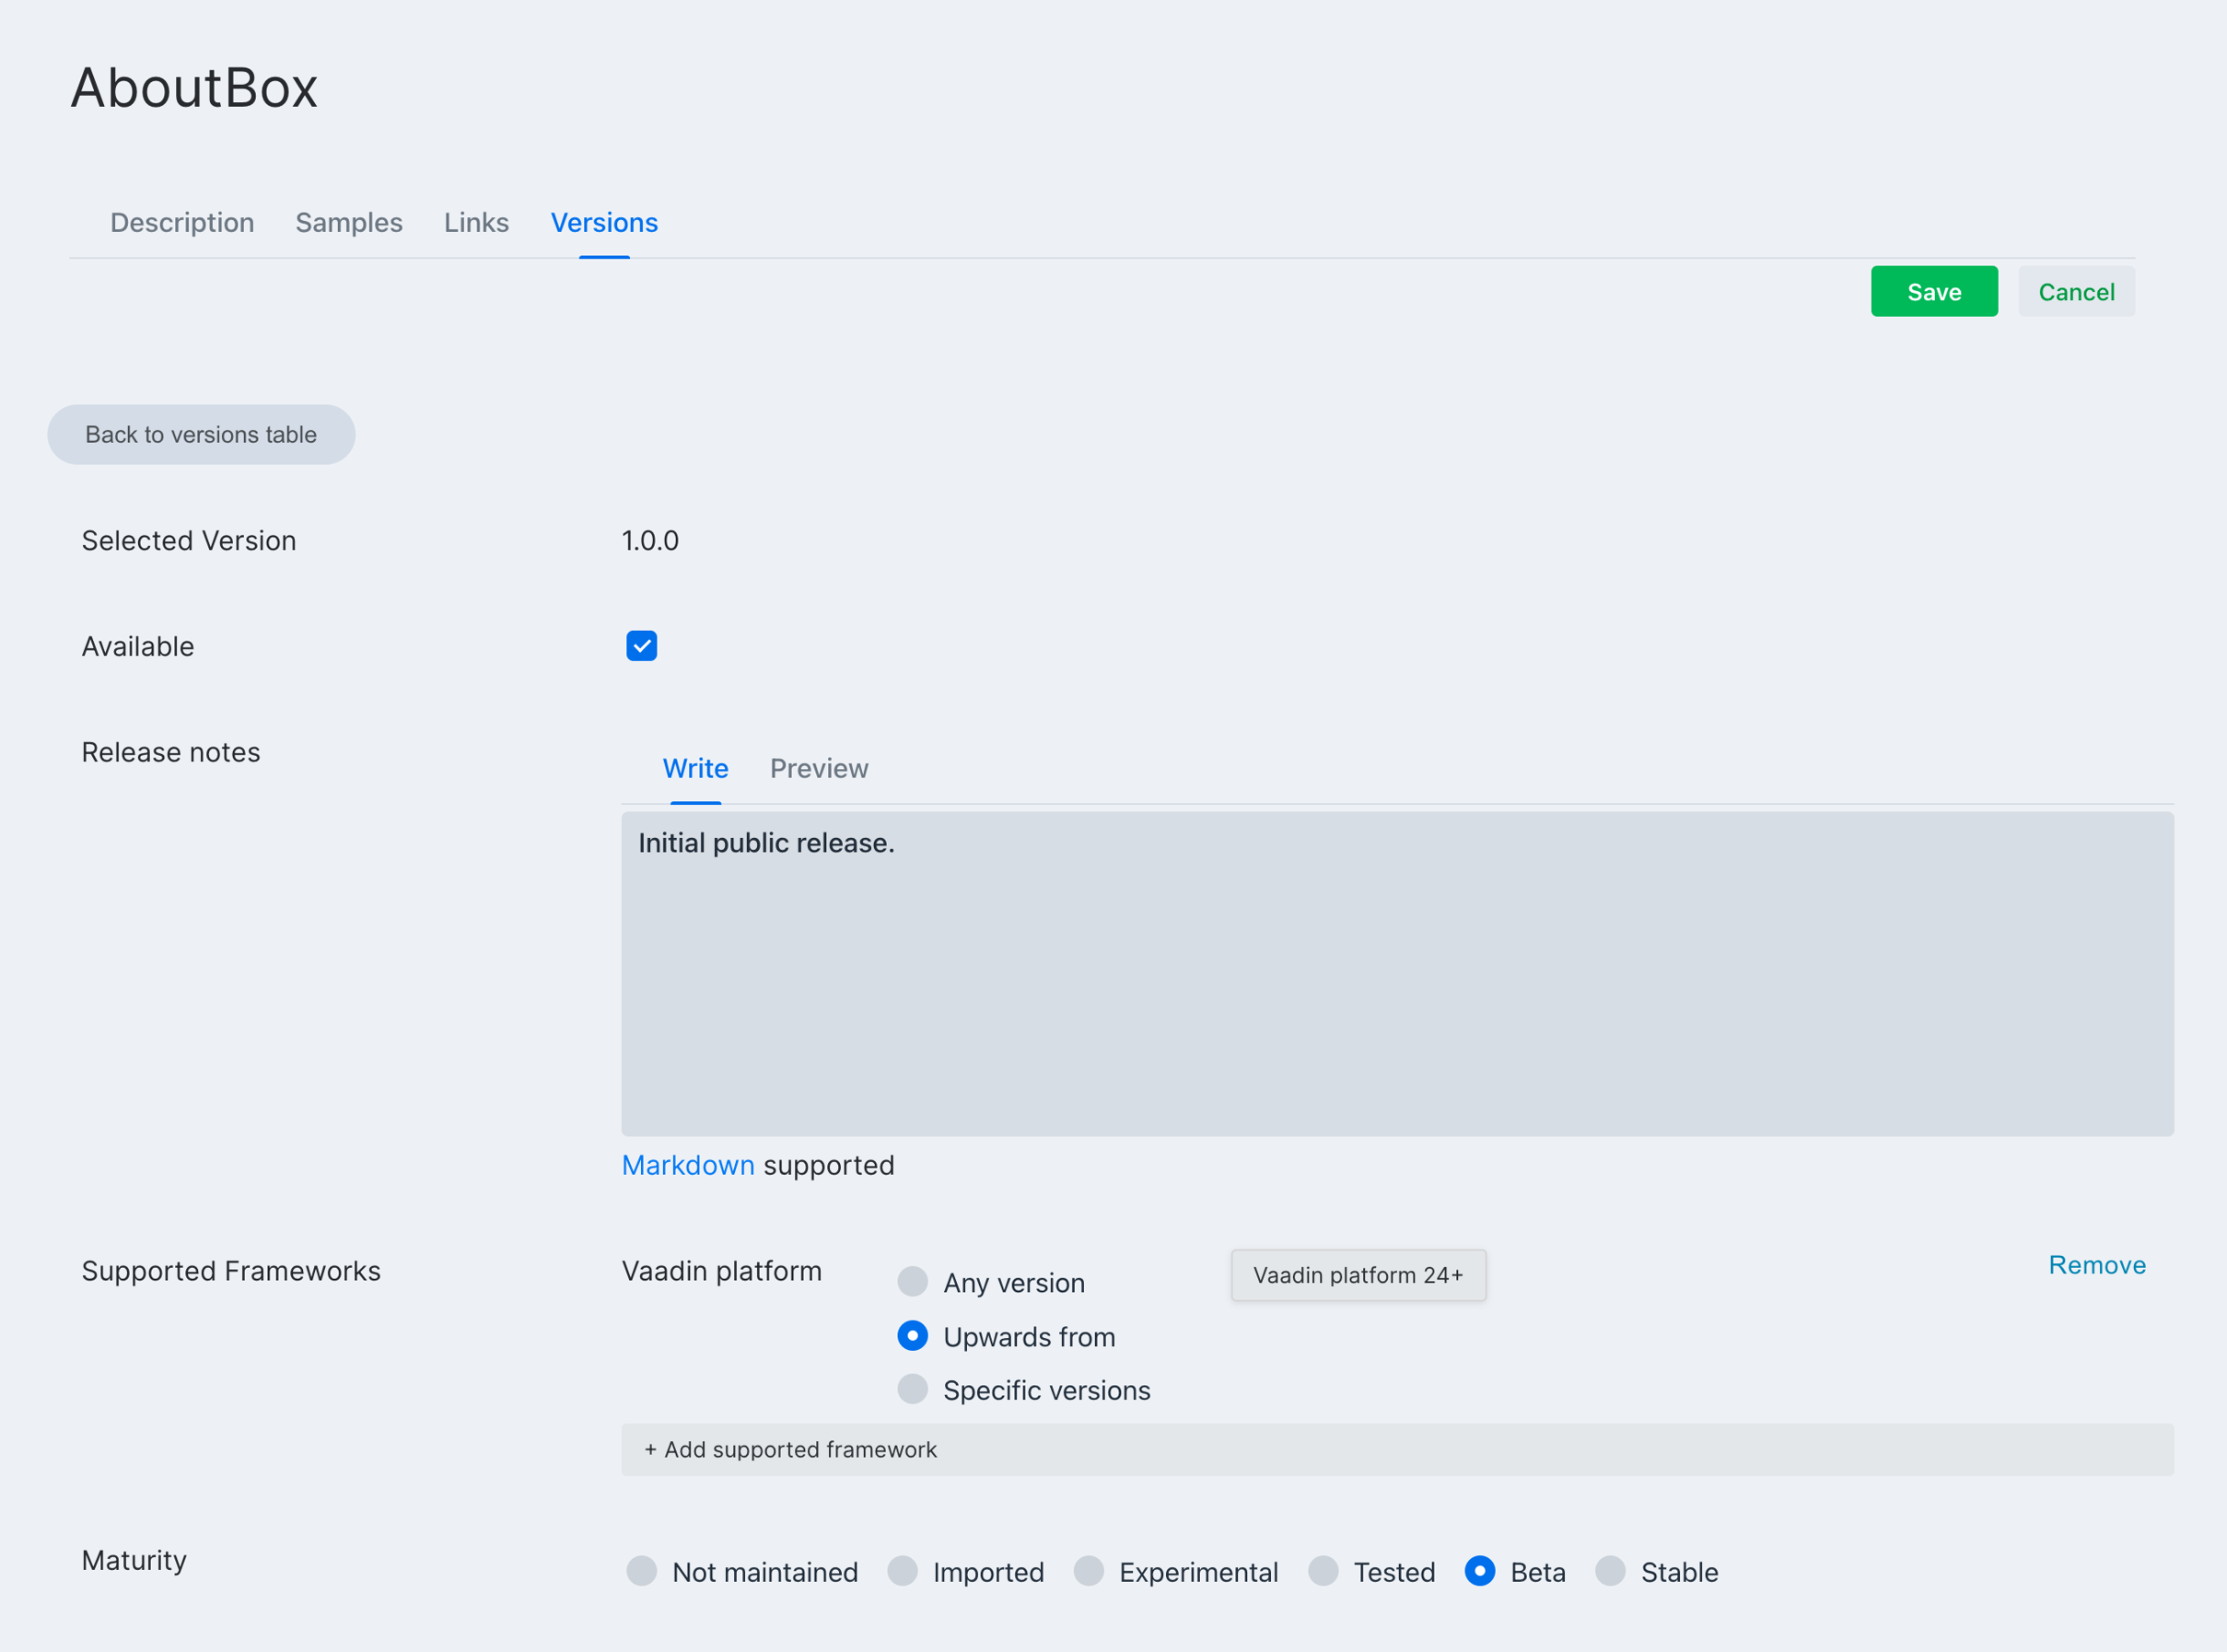
Task: Click into the release notes text area
Action: (x=1396, y=973)
